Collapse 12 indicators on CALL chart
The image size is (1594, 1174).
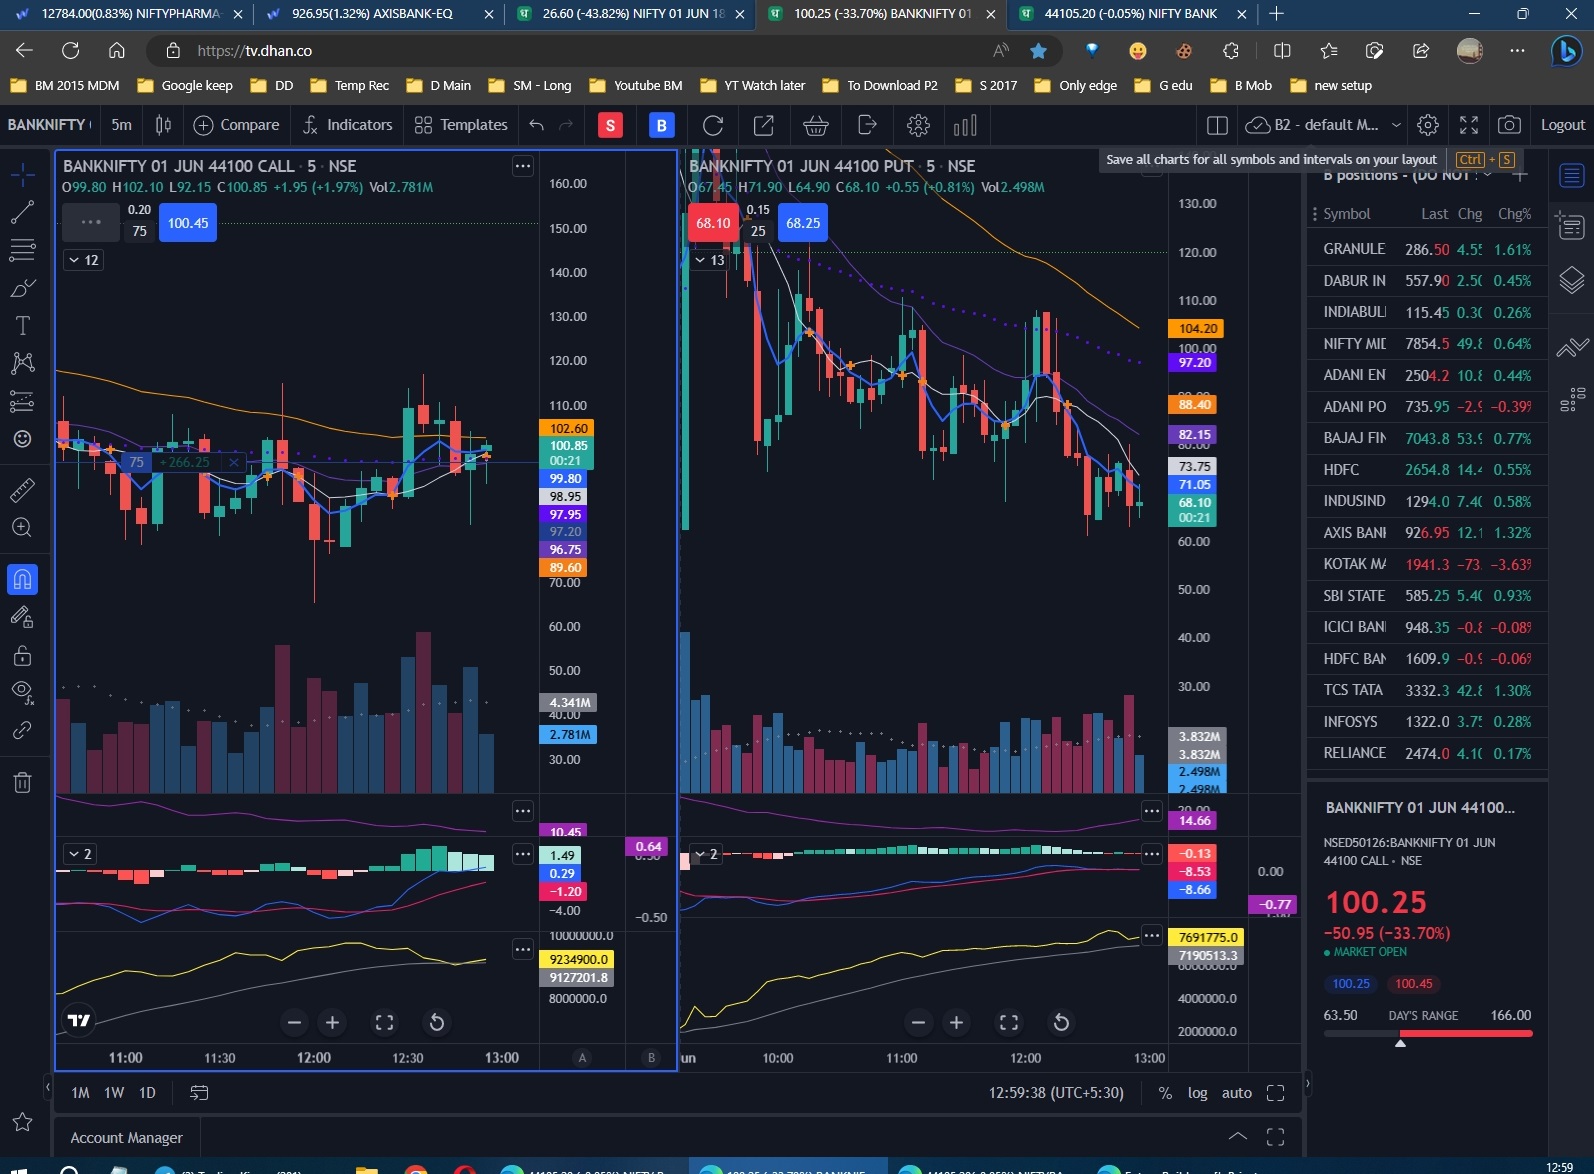point(83,260)
